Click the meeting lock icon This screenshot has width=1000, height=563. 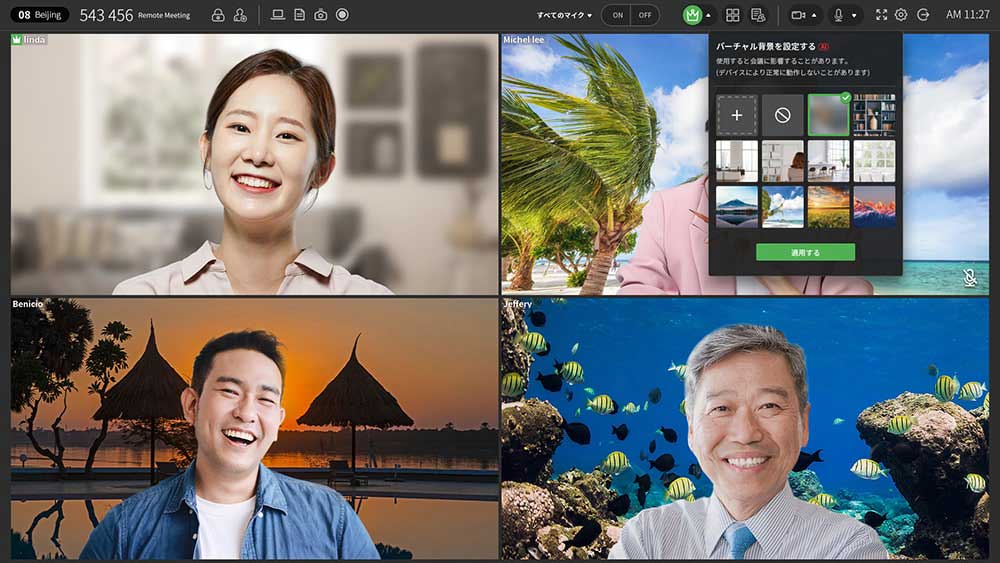(x=218, y=15)
